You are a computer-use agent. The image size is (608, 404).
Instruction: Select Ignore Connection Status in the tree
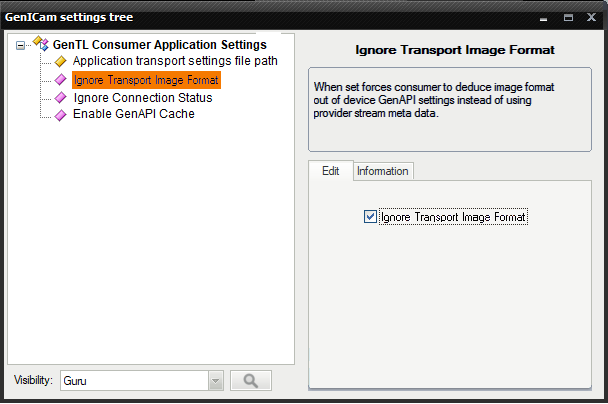tap(142, 98)
